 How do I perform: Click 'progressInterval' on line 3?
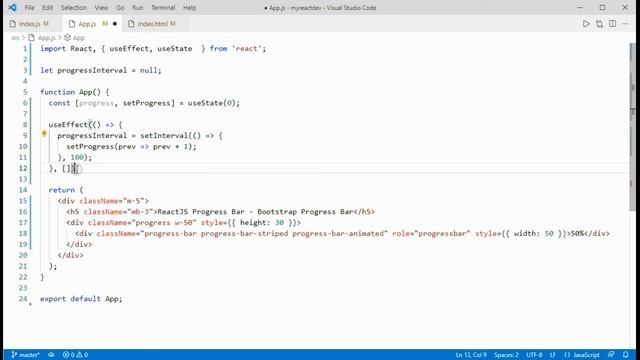(x=92, y=70)
